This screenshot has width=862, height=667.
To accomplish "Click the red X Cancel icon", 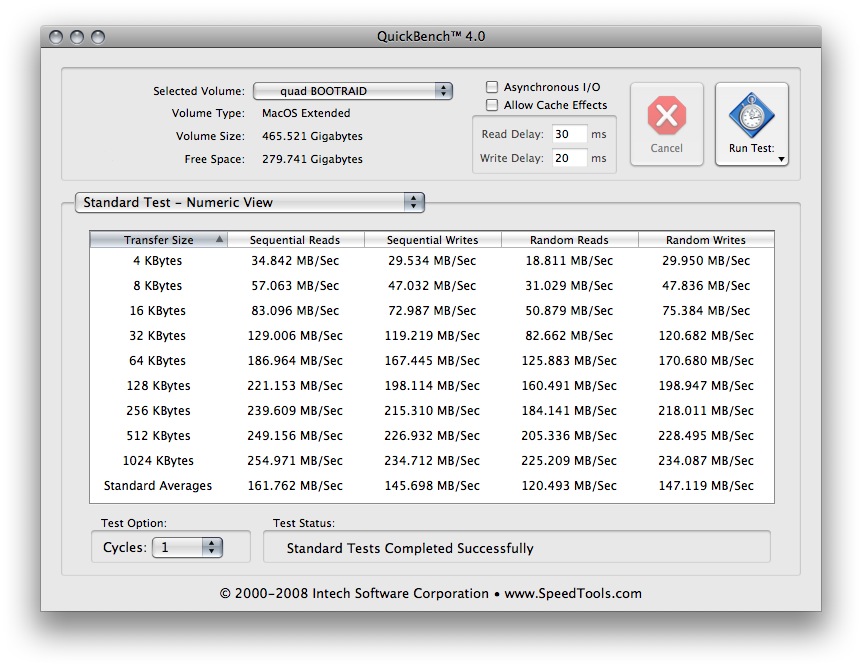I will pyautogui.click(x=666, y=115).
